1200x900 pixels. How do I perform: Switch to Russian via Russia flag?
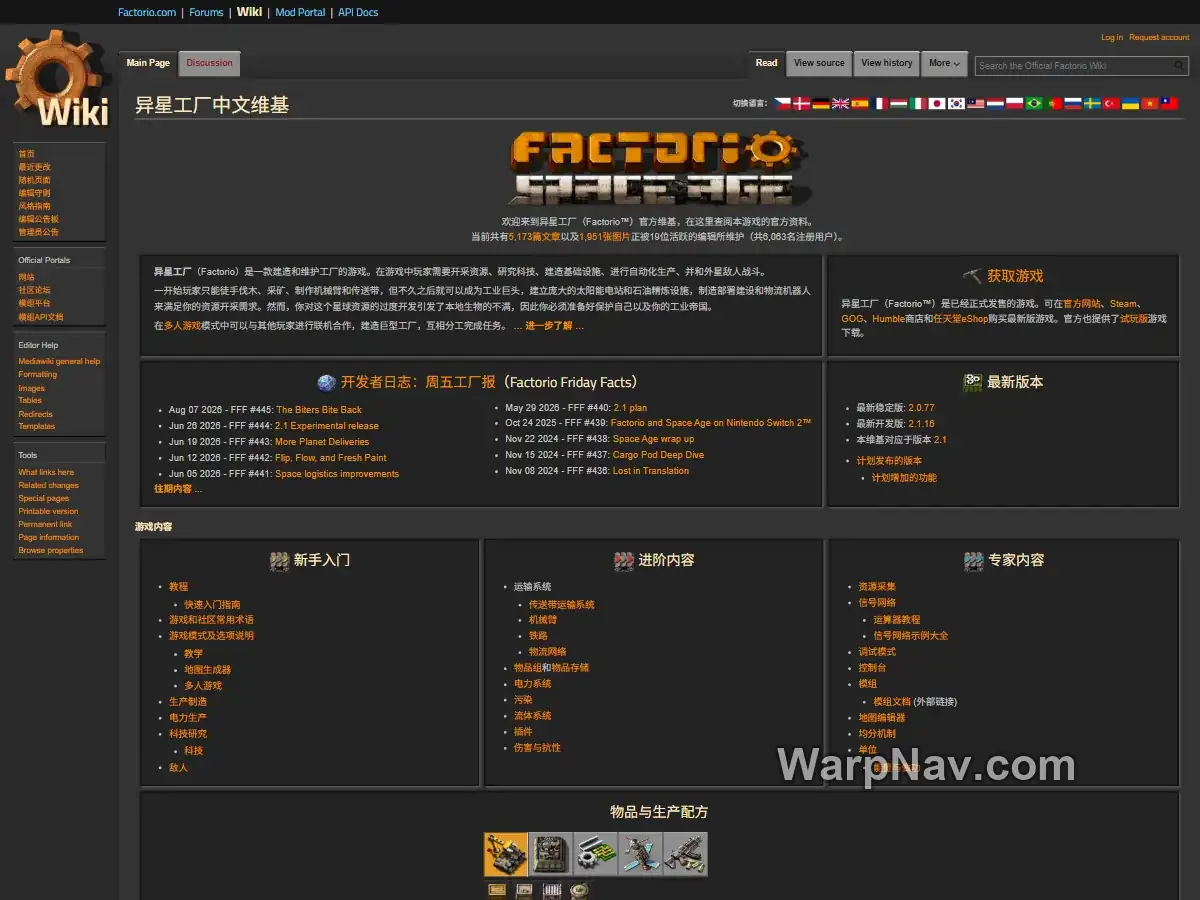pos(1072,103)
